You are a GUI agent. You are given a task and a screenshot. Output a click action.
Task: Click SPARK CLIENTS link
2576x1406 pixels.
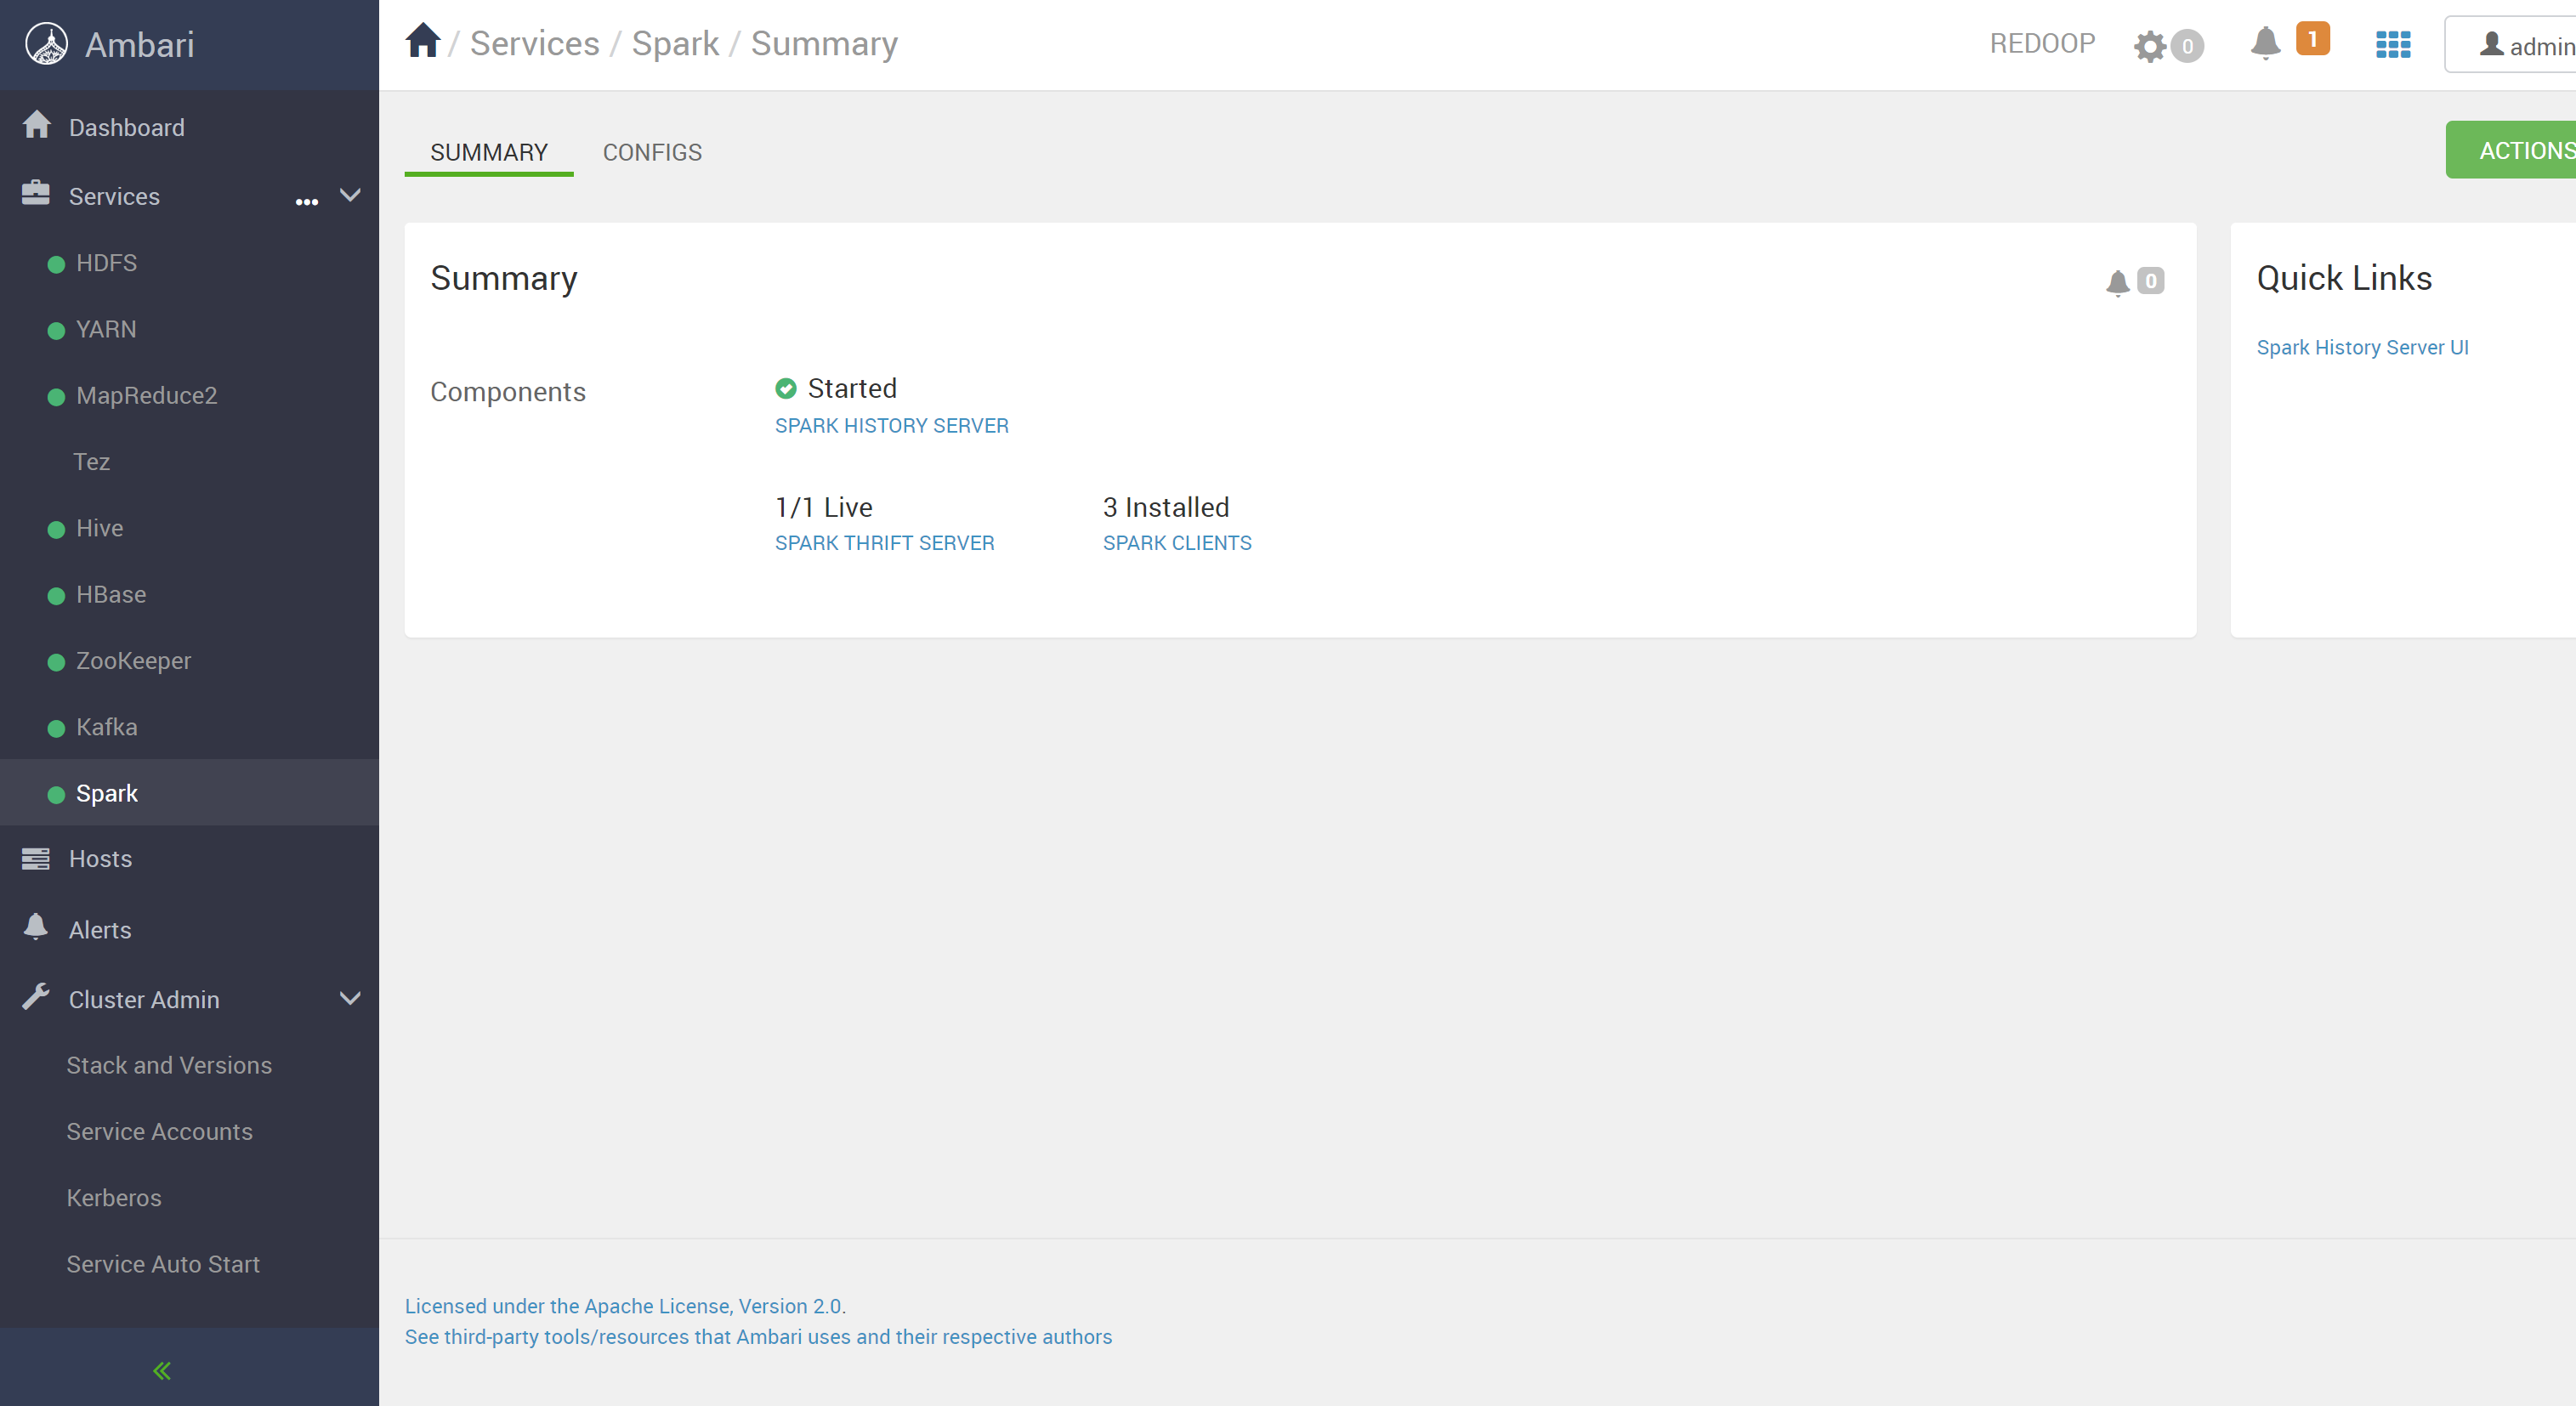[1177, 543]
